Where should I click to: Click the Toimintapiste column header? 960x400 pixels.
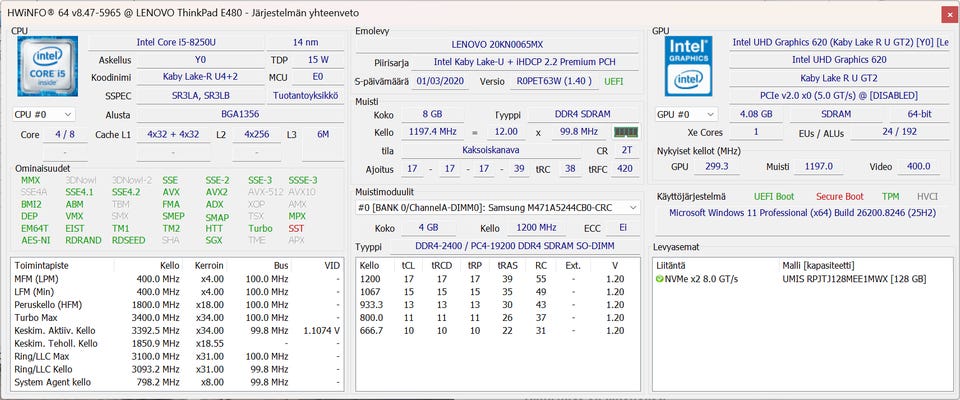pos(41,265)
